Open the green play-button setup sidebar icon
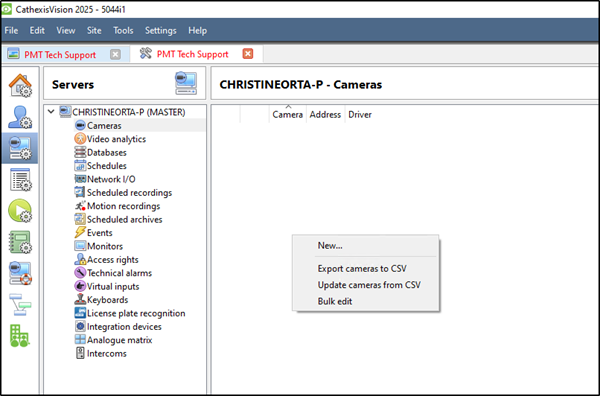The height and width of the screenshot is (396, 600). 20,211
